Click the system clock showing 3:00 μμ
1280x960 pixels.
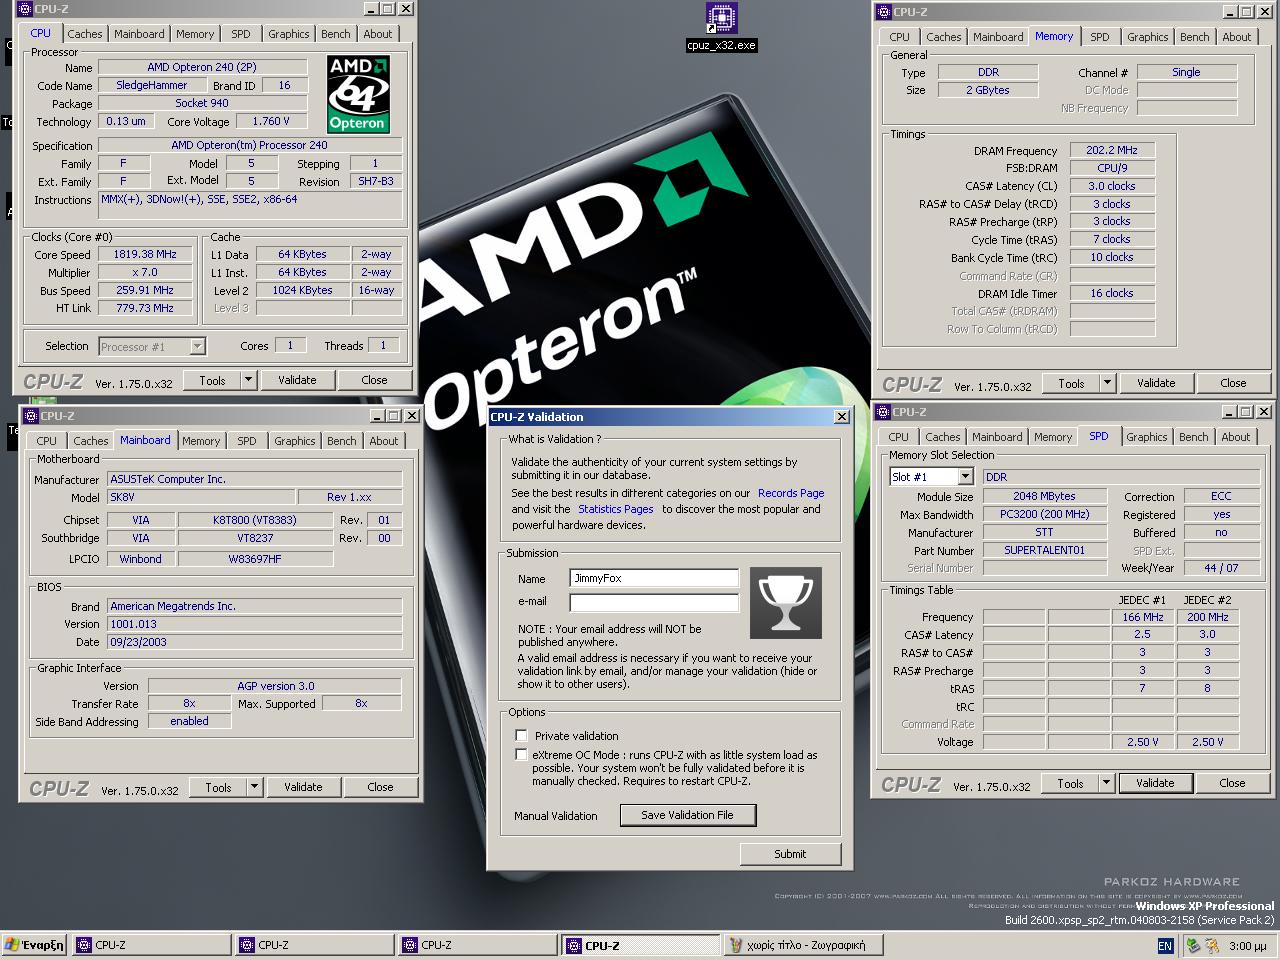tap(1247, 945)
